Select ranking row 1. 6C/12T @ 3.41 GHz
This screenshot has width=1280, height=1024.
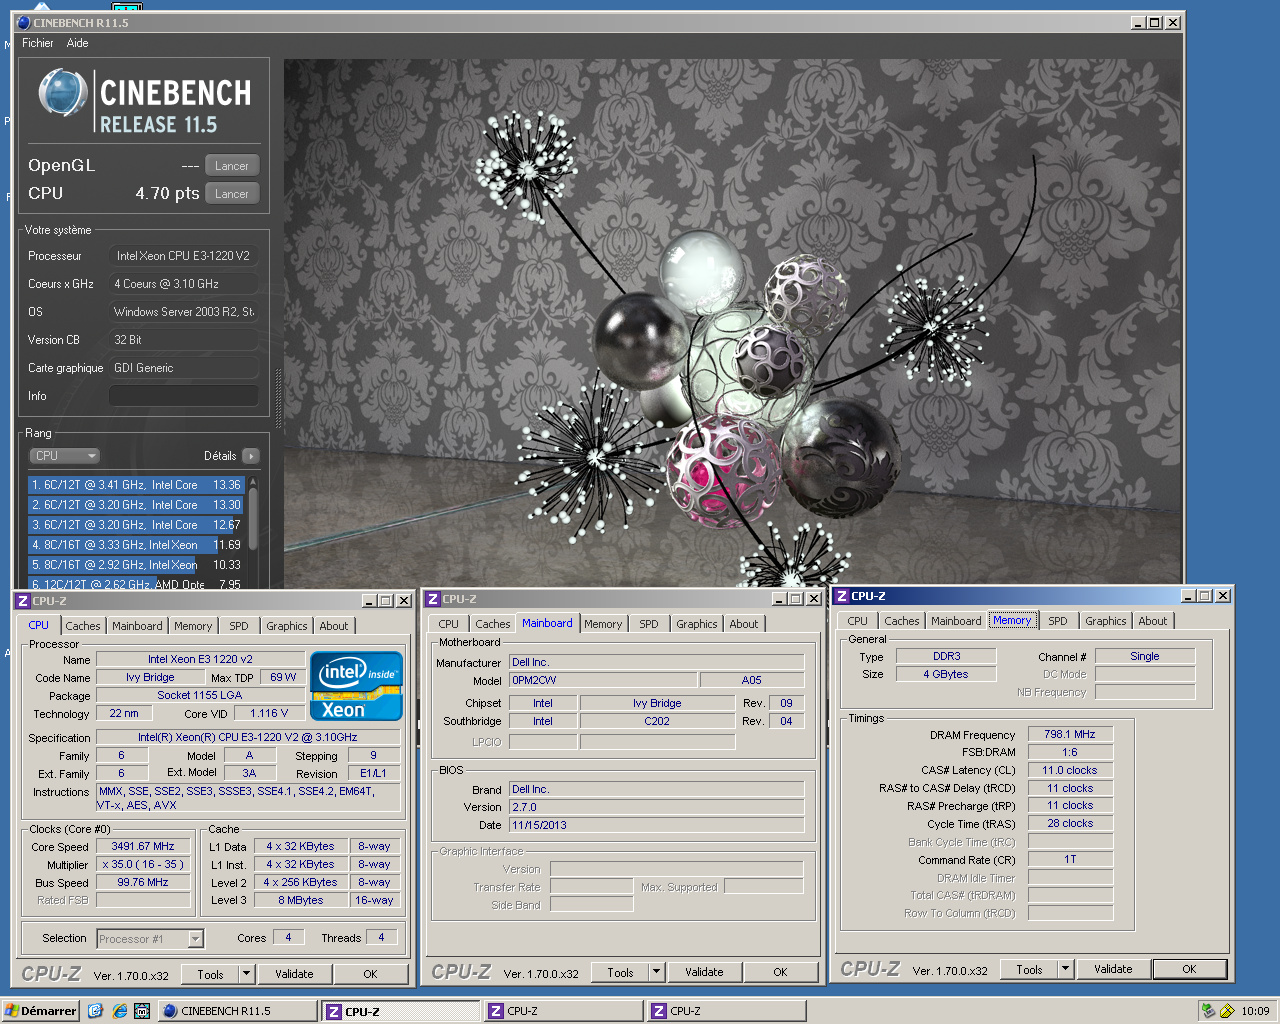point(136,485)
